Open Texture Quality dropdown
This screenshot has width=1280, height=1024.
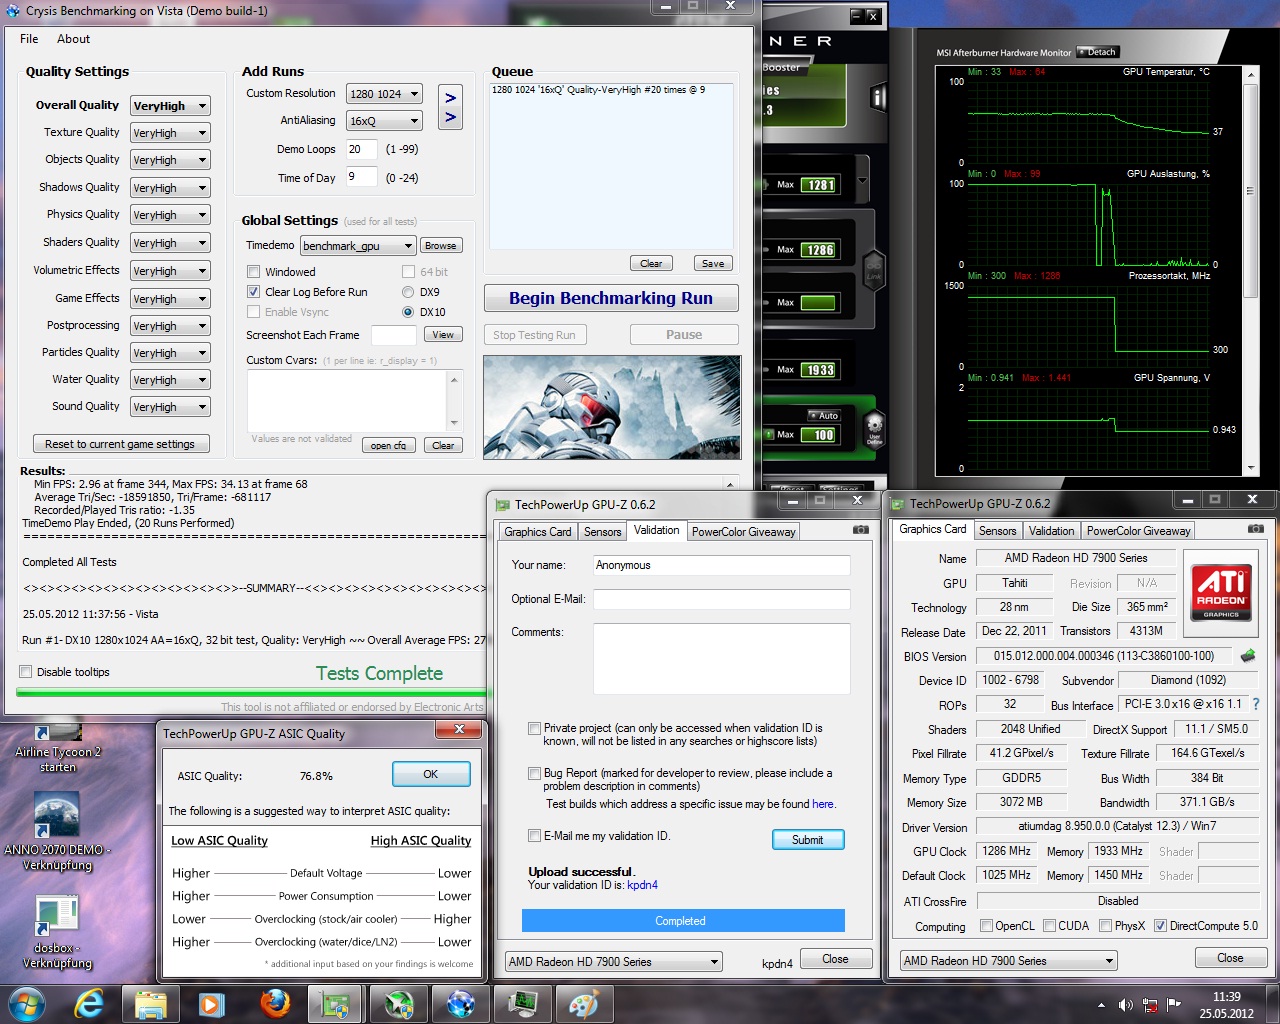click(170, 133)
